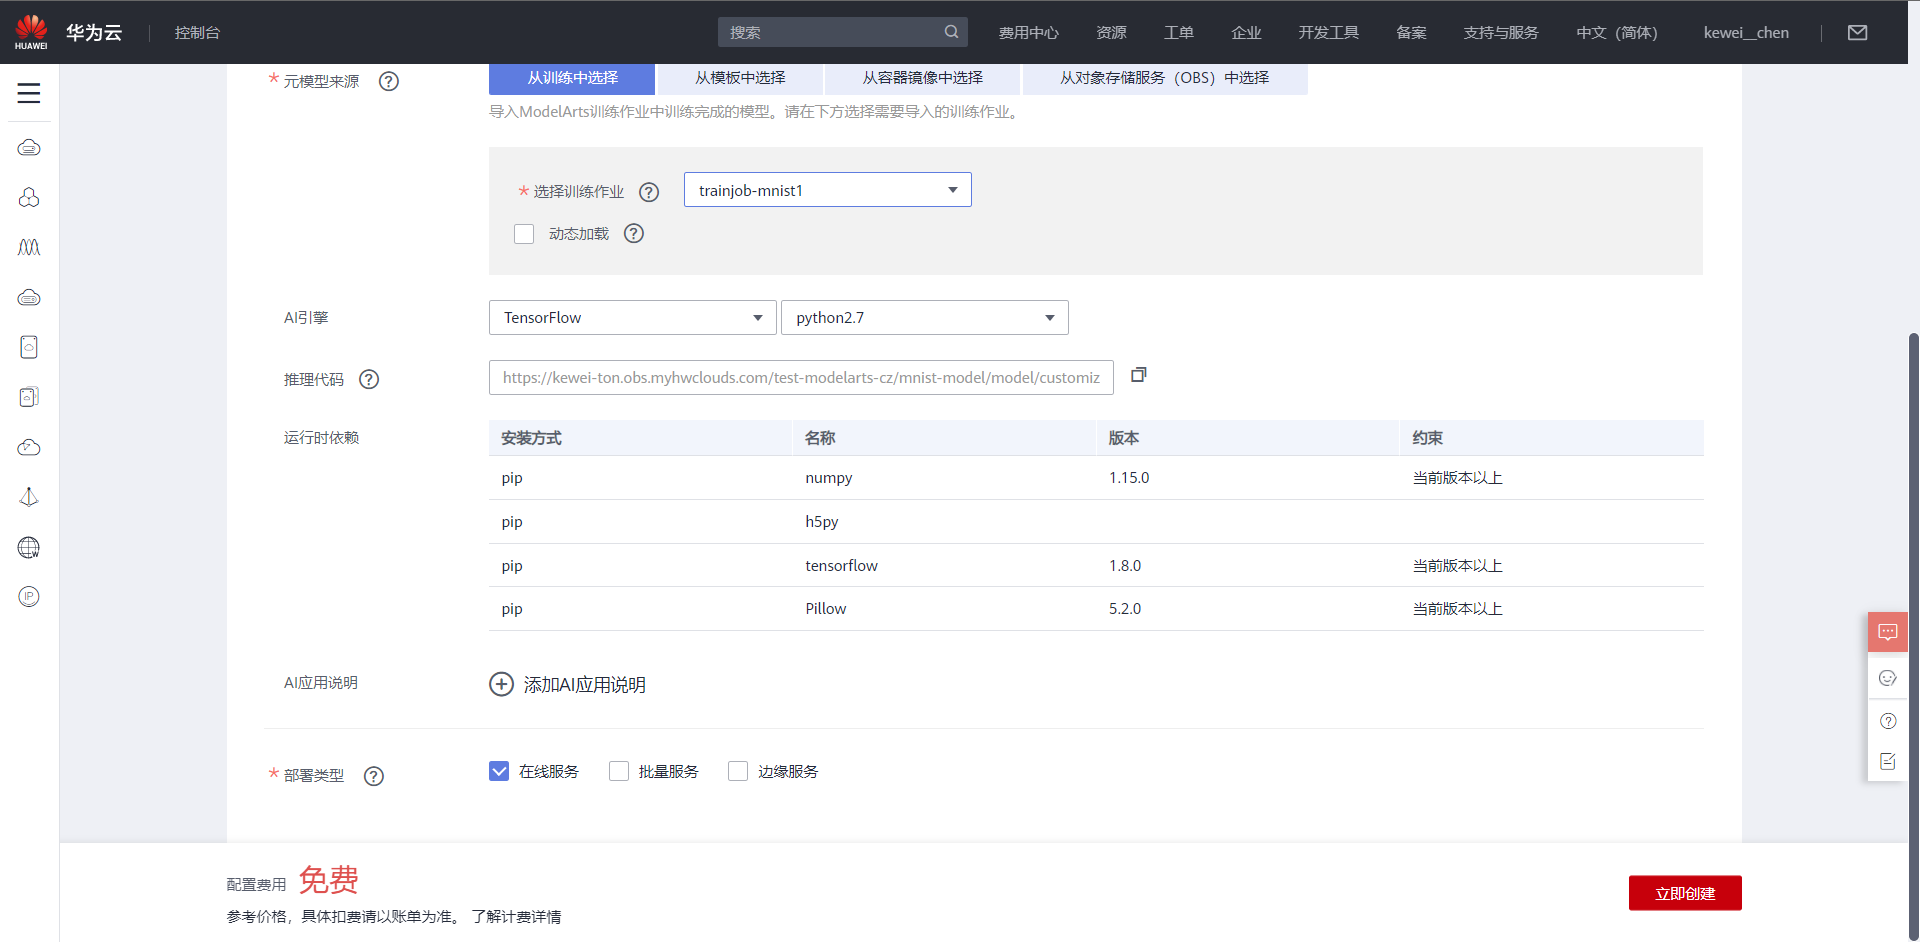Uncheck the 在线服务 deployment checkbox
The height and width of the screenshot is (942, 1920).
click(499, 771)
